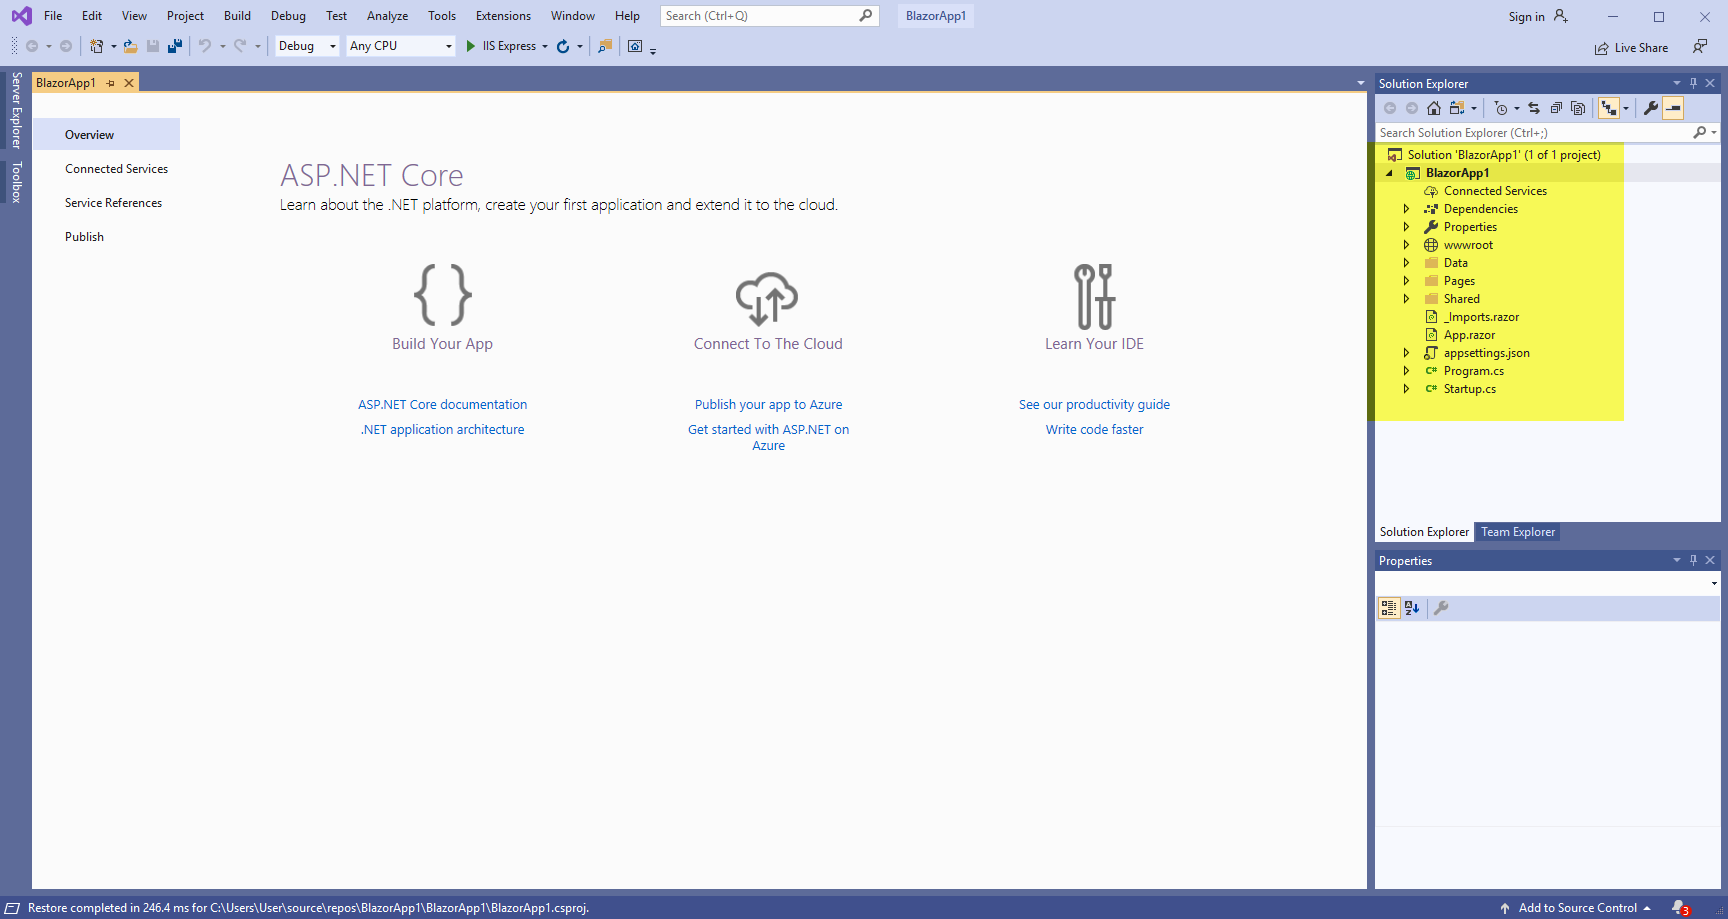This screenshot has width=1728, height=919.
Task: Collapse the BlazorApp1 project node arrow
Action: (x=1389, y=173)
